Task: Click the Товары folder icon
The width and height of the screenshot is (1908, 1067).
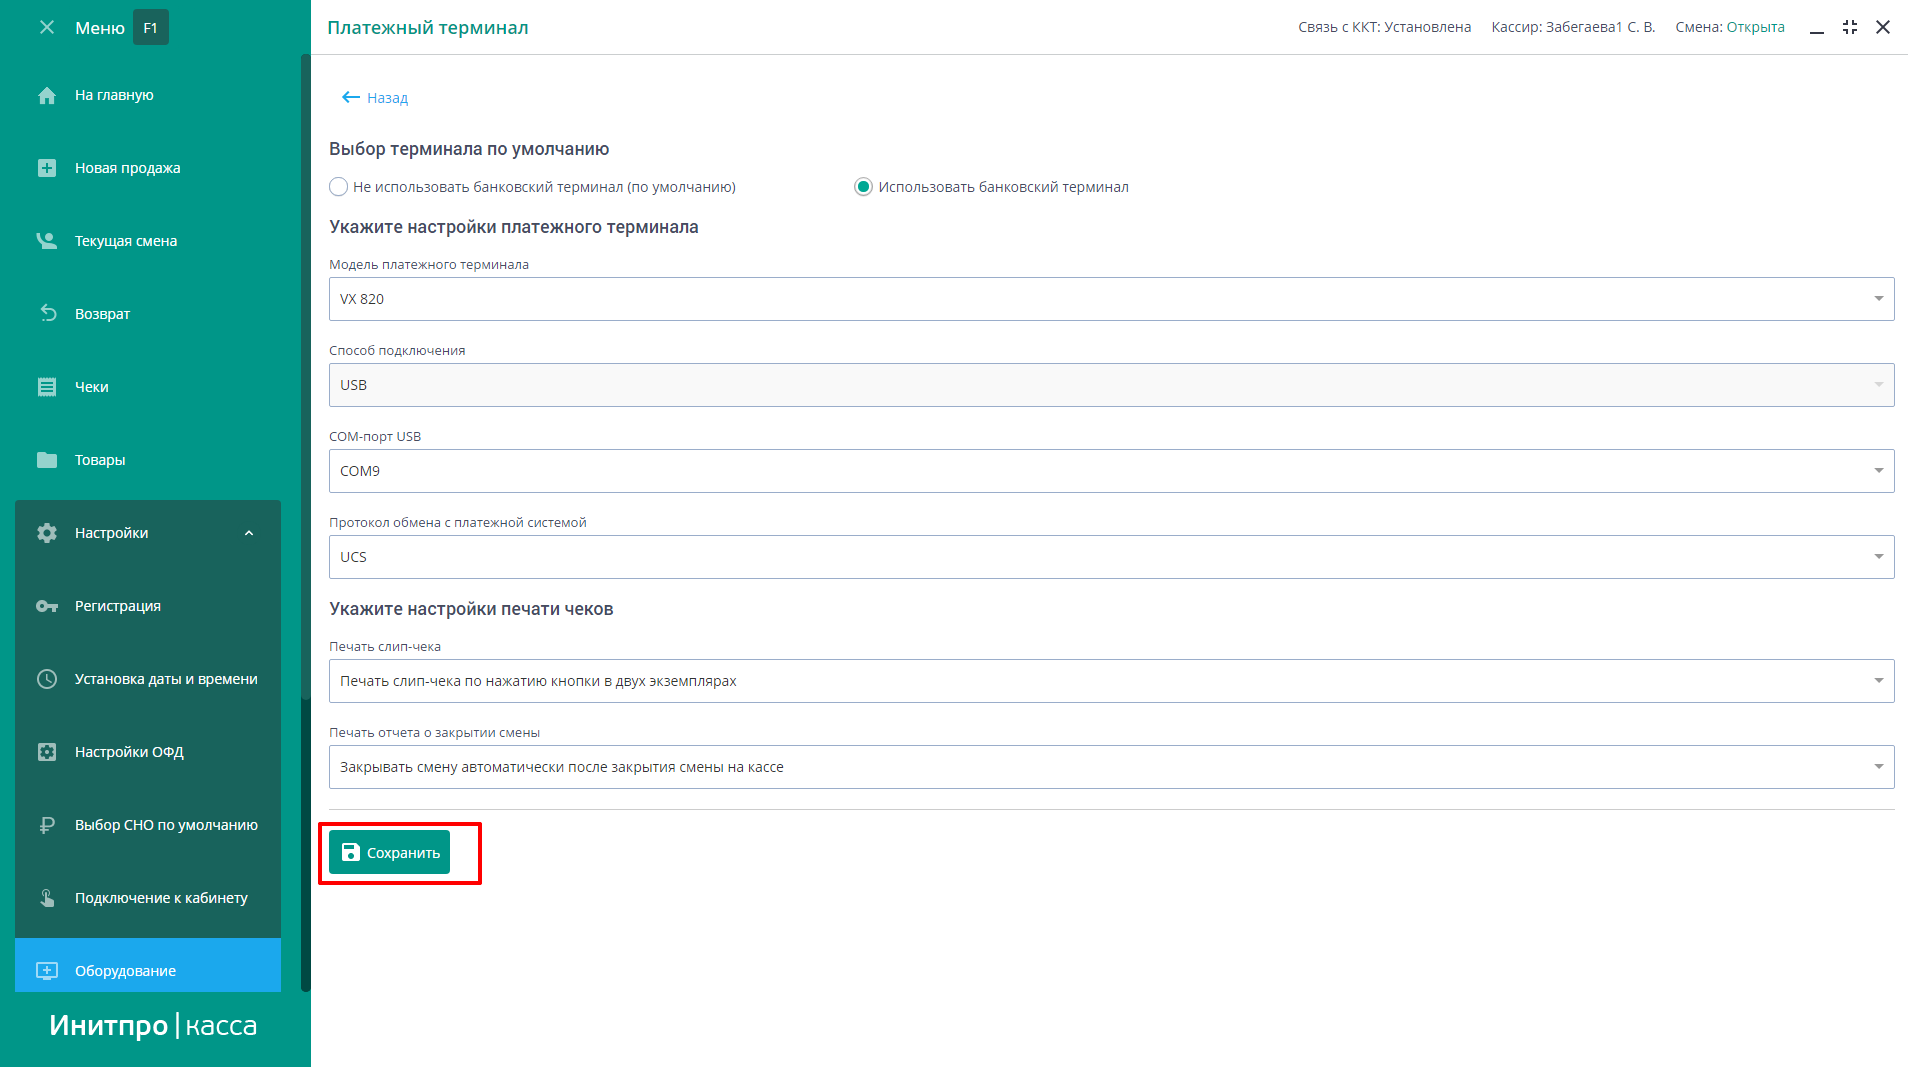Action: click(x=47, y=460)
